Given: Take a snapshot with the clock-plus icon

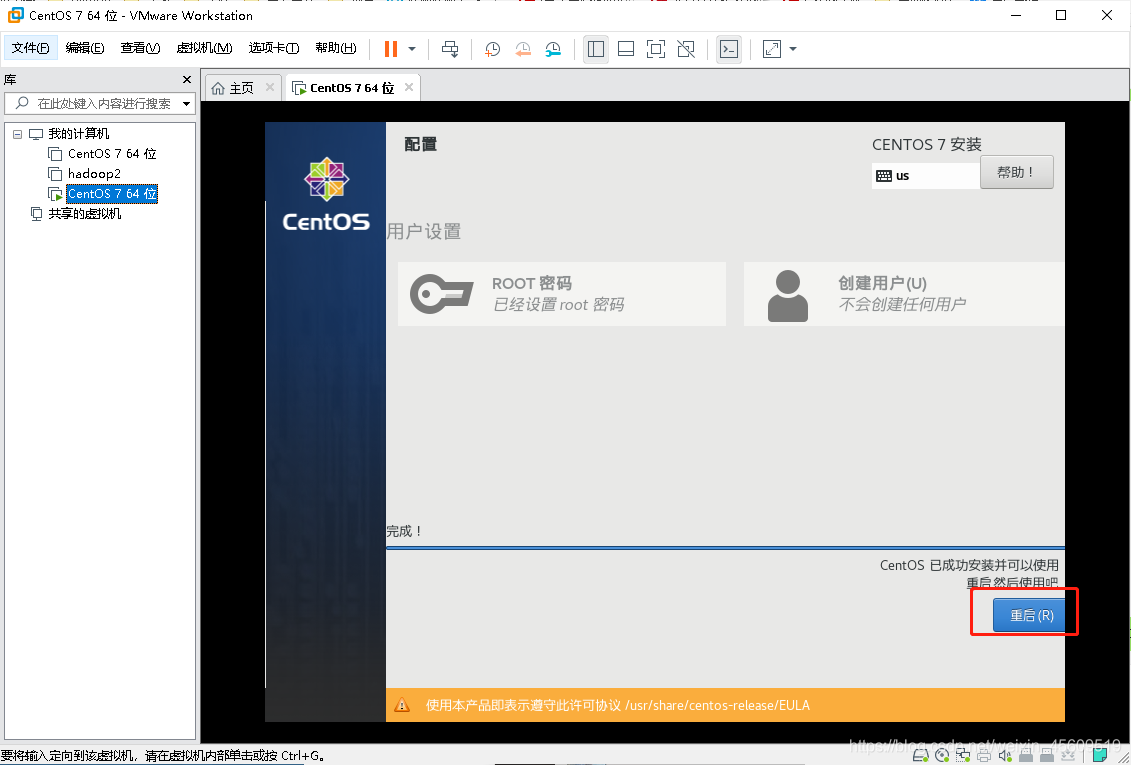Looking at the screenshot, I should tap(493, 49).
